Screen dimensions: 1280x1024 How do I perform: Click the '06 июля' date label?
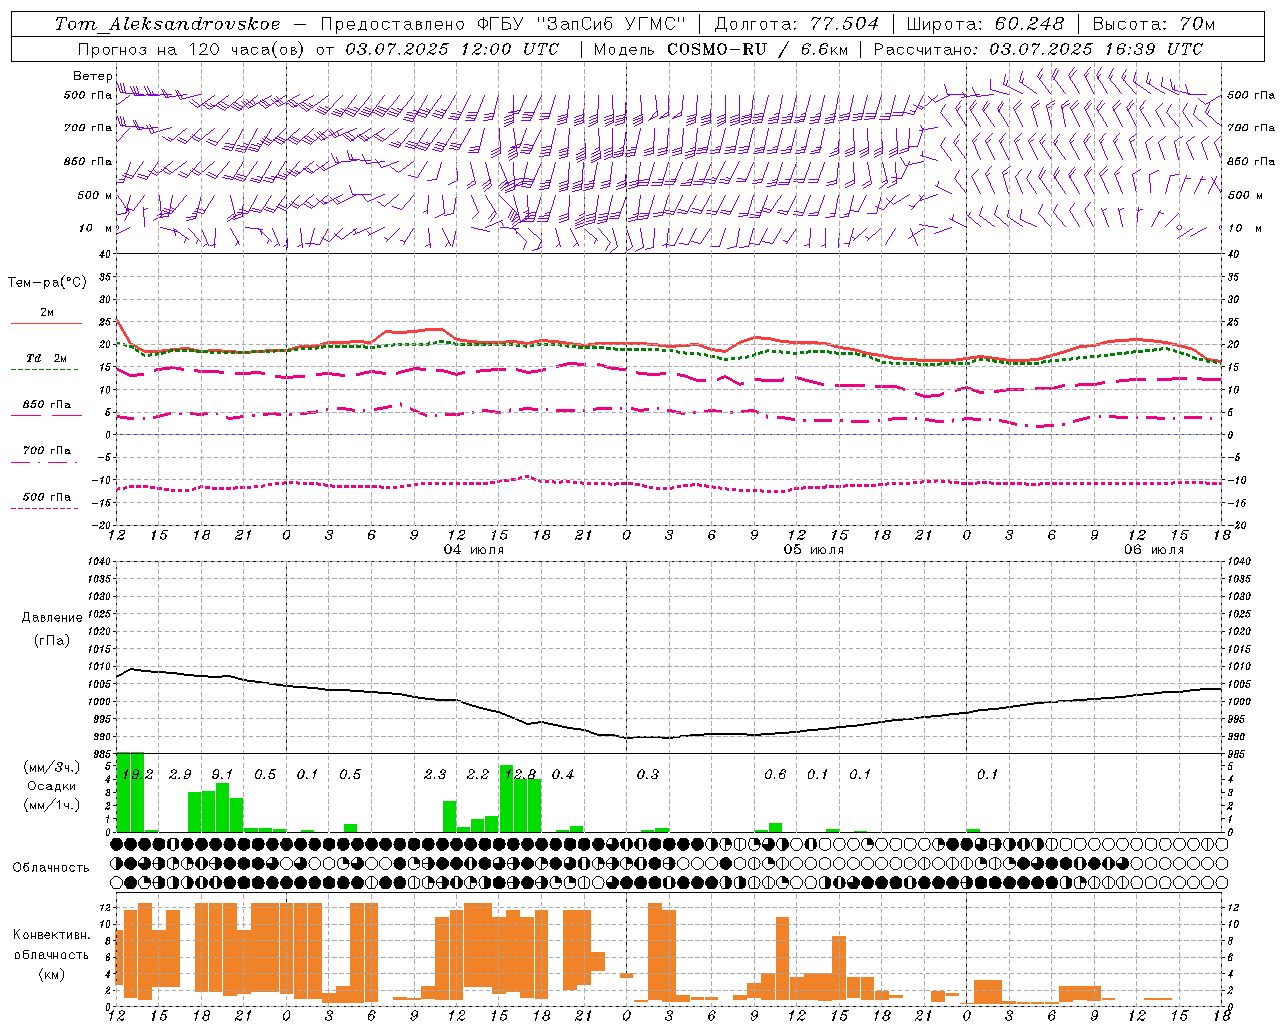pyautogui.click(x=1154, y=550)
